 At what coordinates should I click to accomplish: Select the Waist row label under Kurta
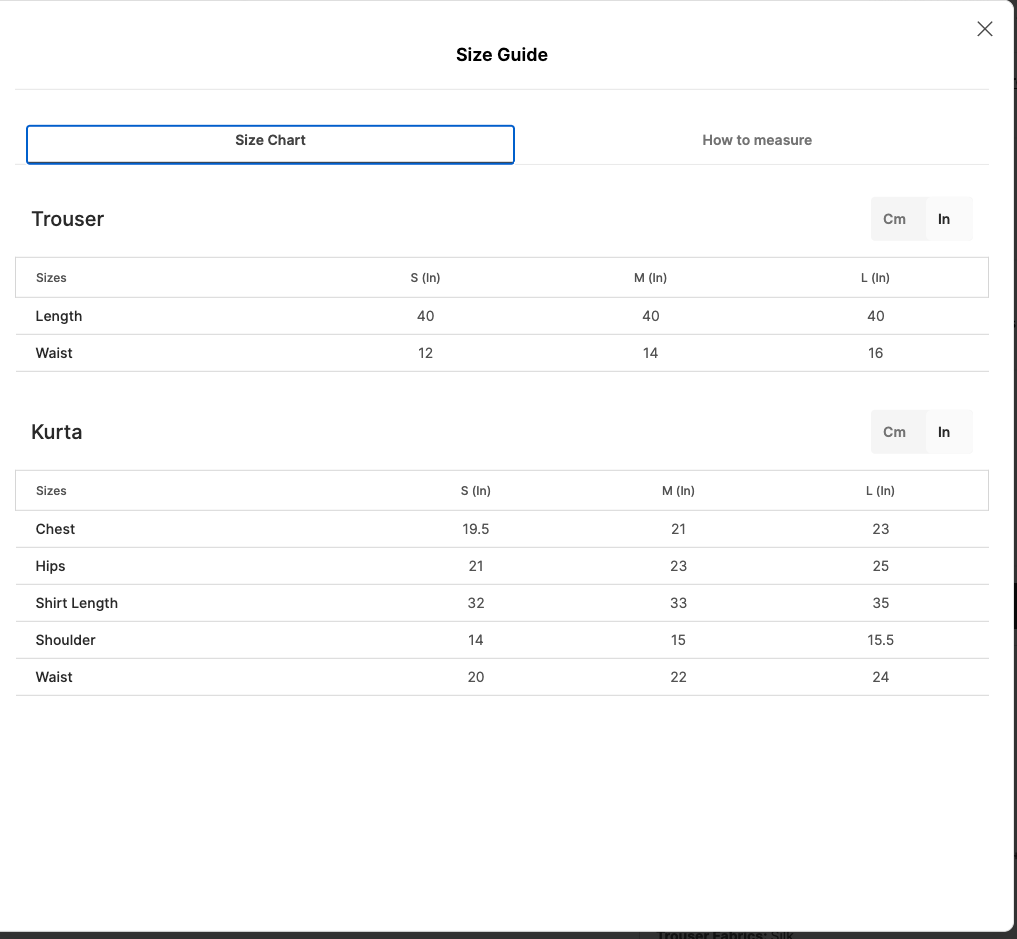tap(54, 677)
